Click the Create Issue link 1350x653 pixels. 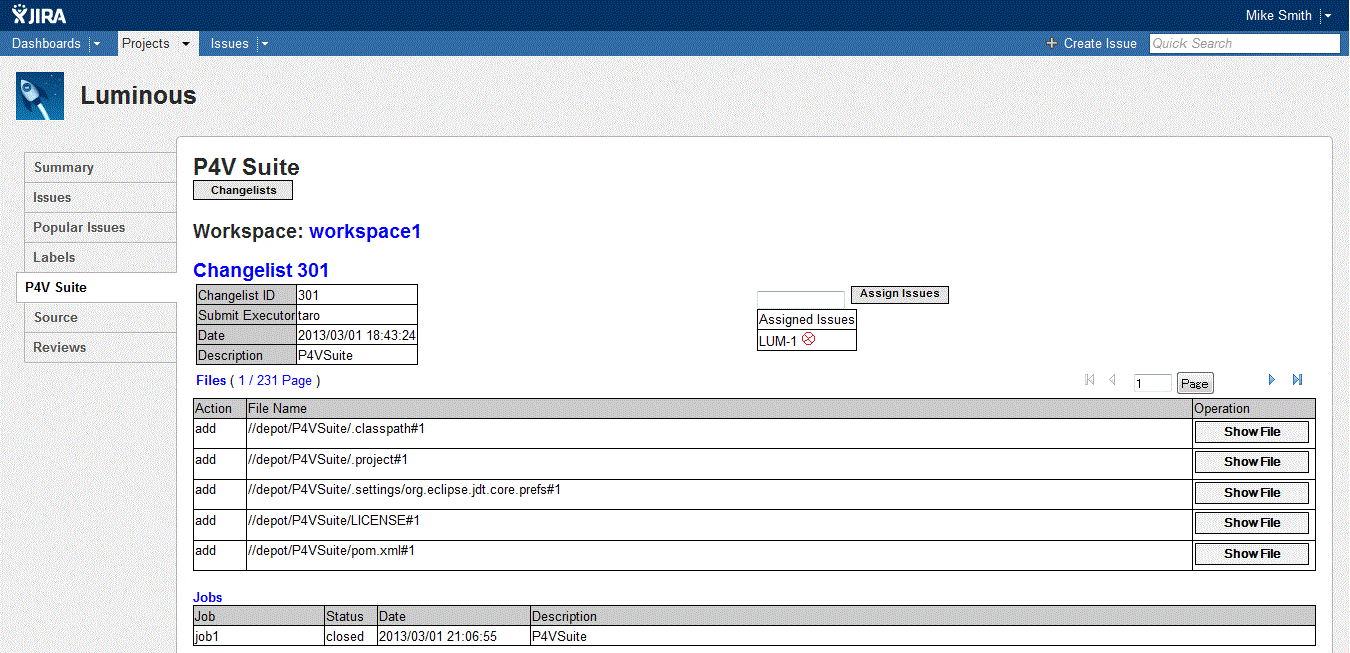pyautogui.click(x=1100, y=43)
